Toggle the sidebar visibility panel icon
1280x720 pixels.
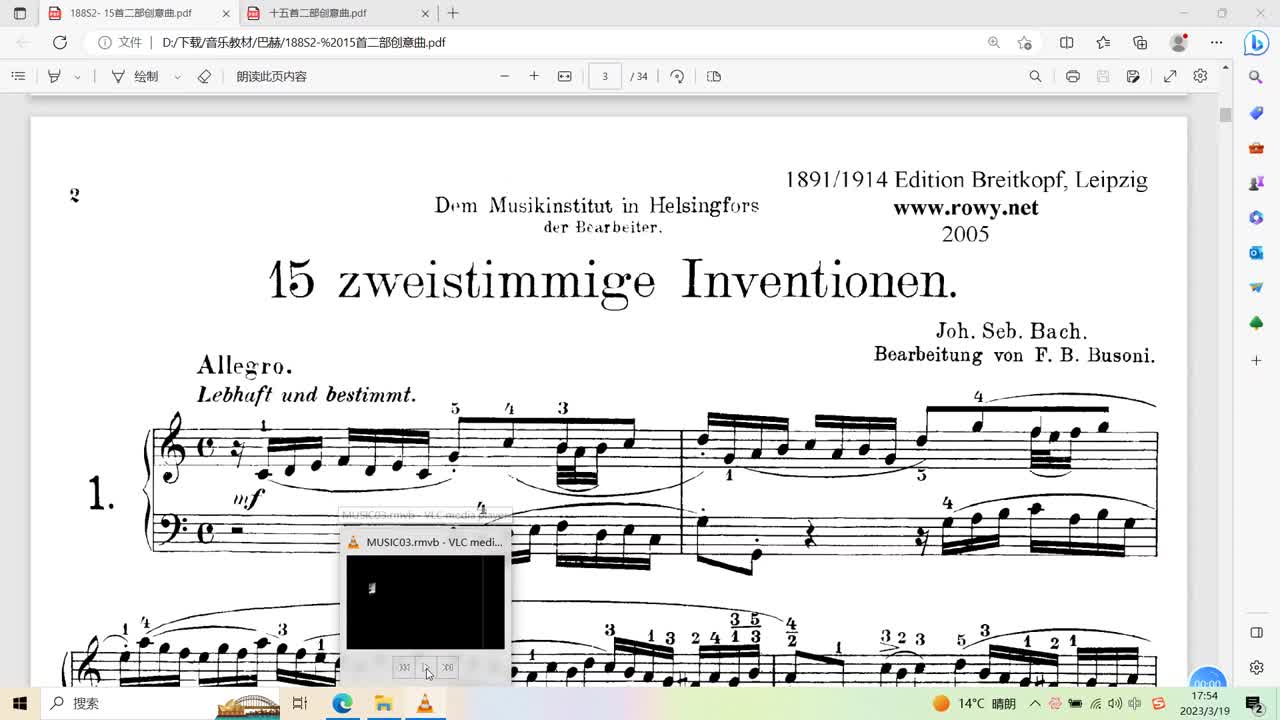(x=1256, y=632)
